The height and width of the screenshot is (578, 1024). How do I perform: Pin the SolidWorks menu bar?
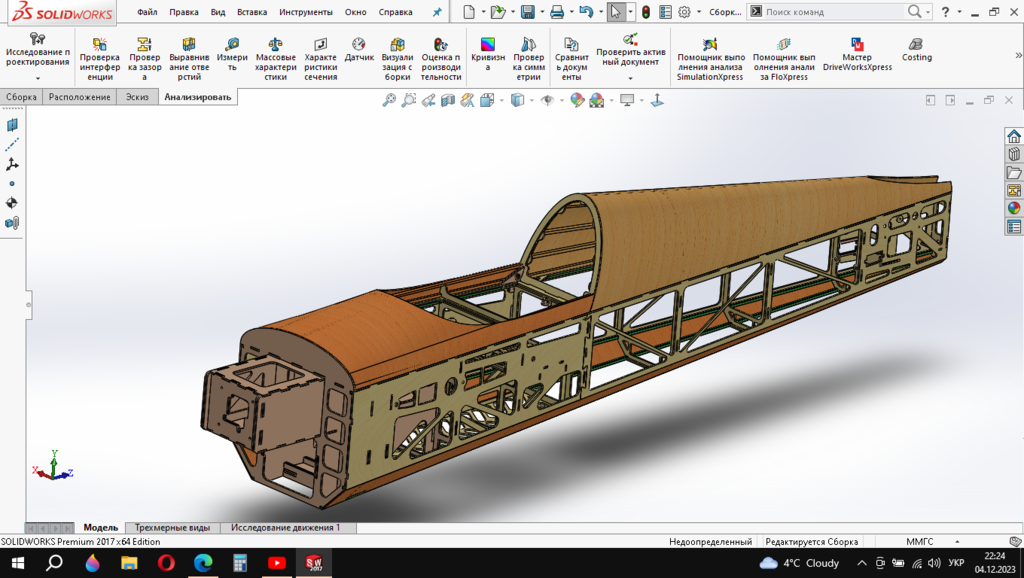tap(436, 13)
